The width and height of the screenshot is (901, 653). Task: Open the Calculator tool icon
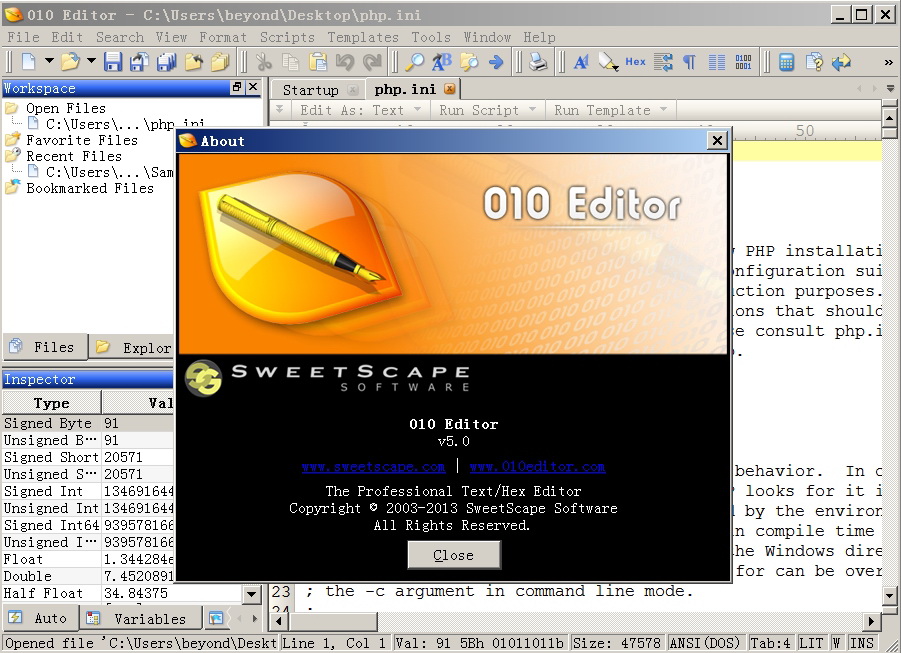point(787,62)
